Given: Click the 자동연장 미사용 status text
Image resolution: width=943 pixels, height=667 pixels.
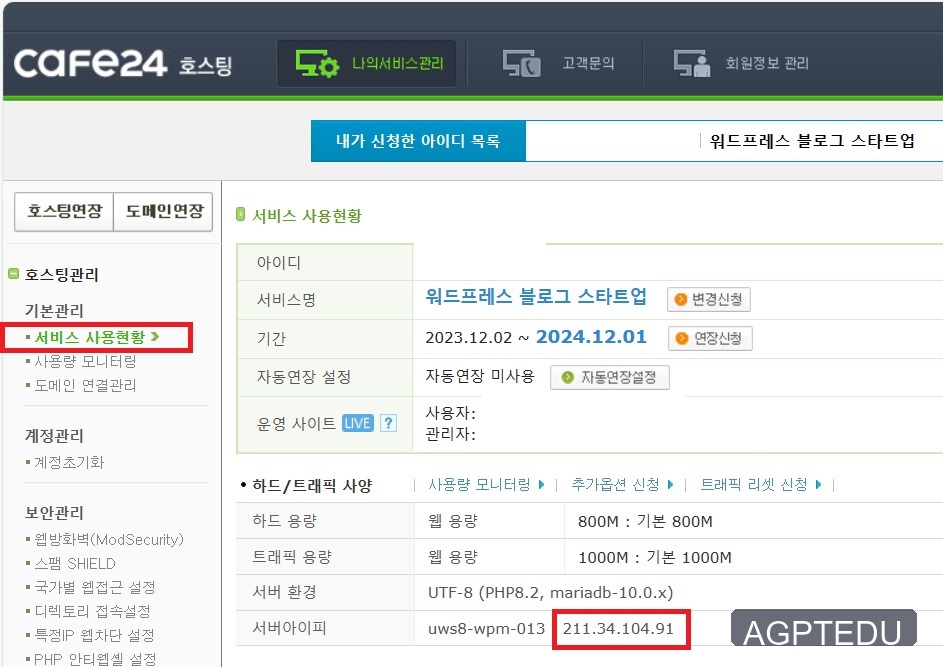Looking at the screenshot, I should (x=480, y=377).
